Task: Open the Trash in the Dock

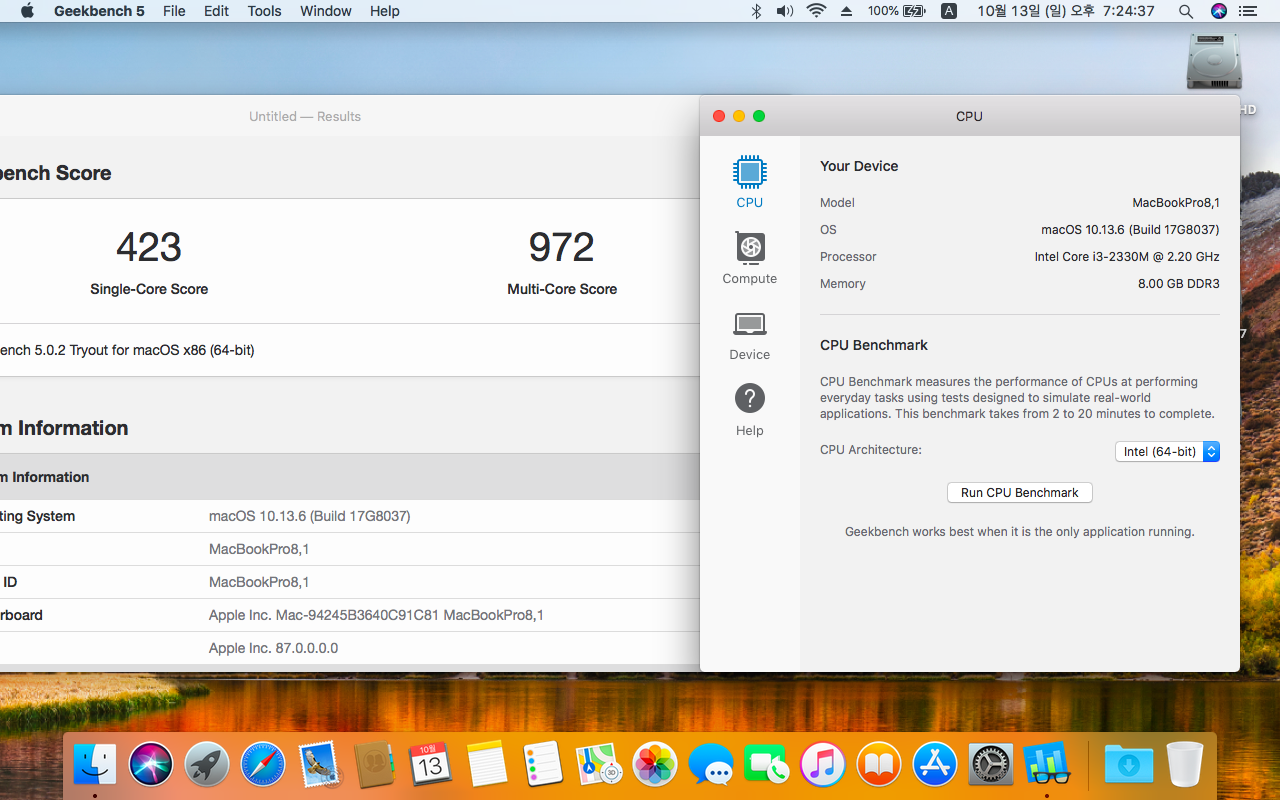Action: (1185, 766)
